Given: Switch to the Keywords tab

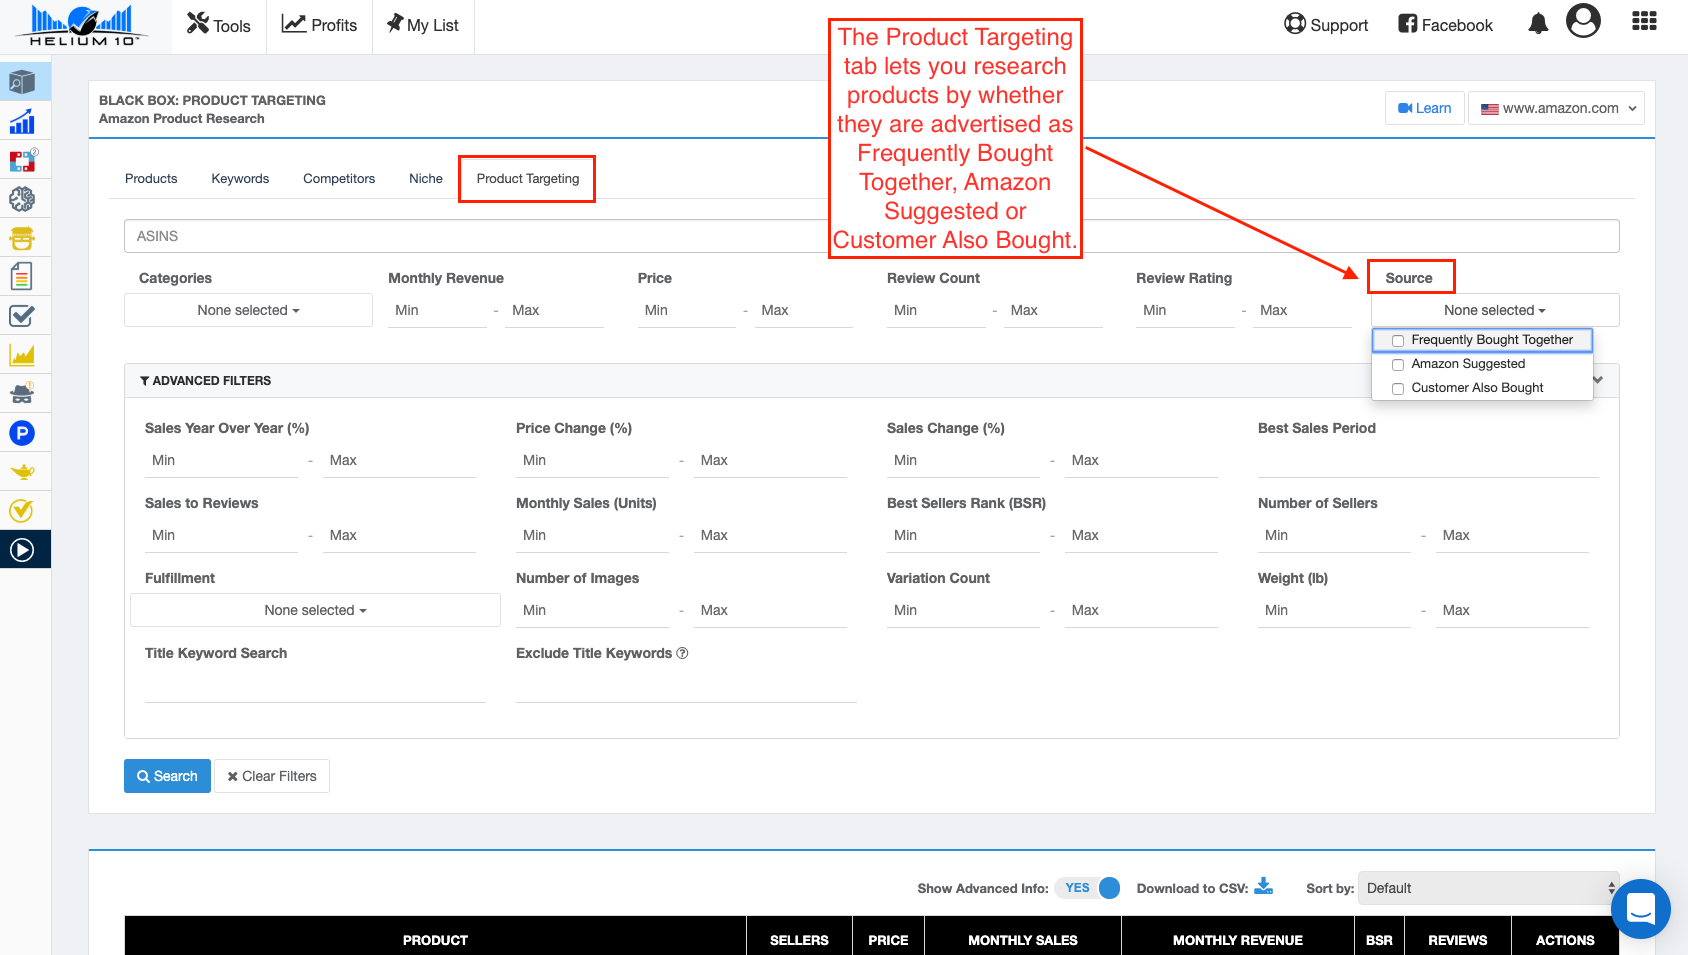Looking at the screenshot, I should (x=240, y=179).
